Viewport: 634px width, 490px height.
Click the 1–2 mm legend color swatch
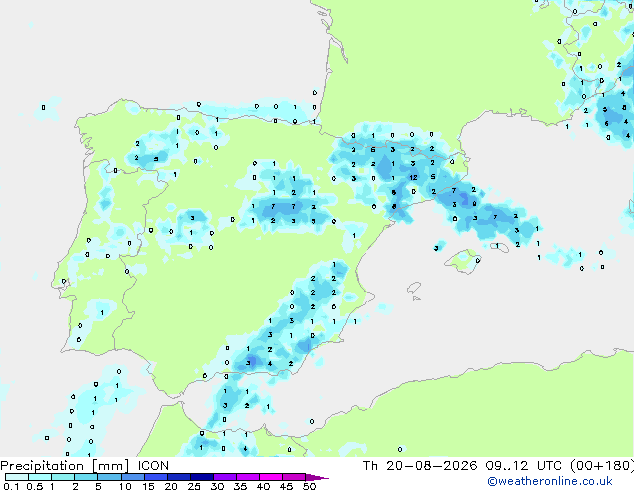coord(63,477)
